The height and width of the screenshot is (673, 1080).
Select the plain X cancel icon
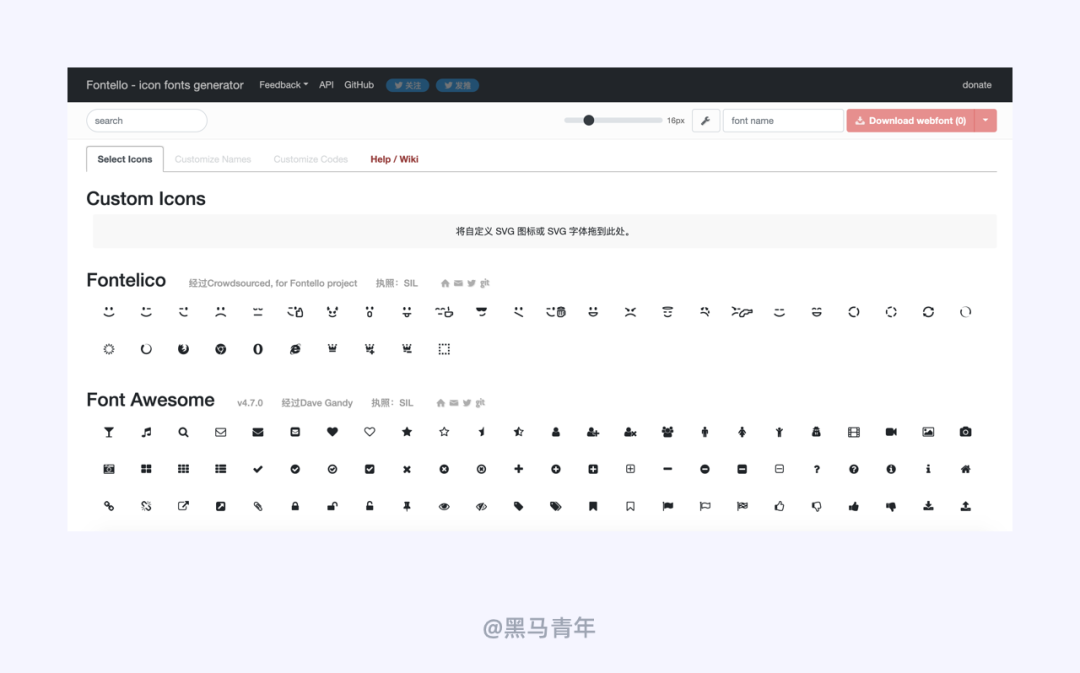406,469
